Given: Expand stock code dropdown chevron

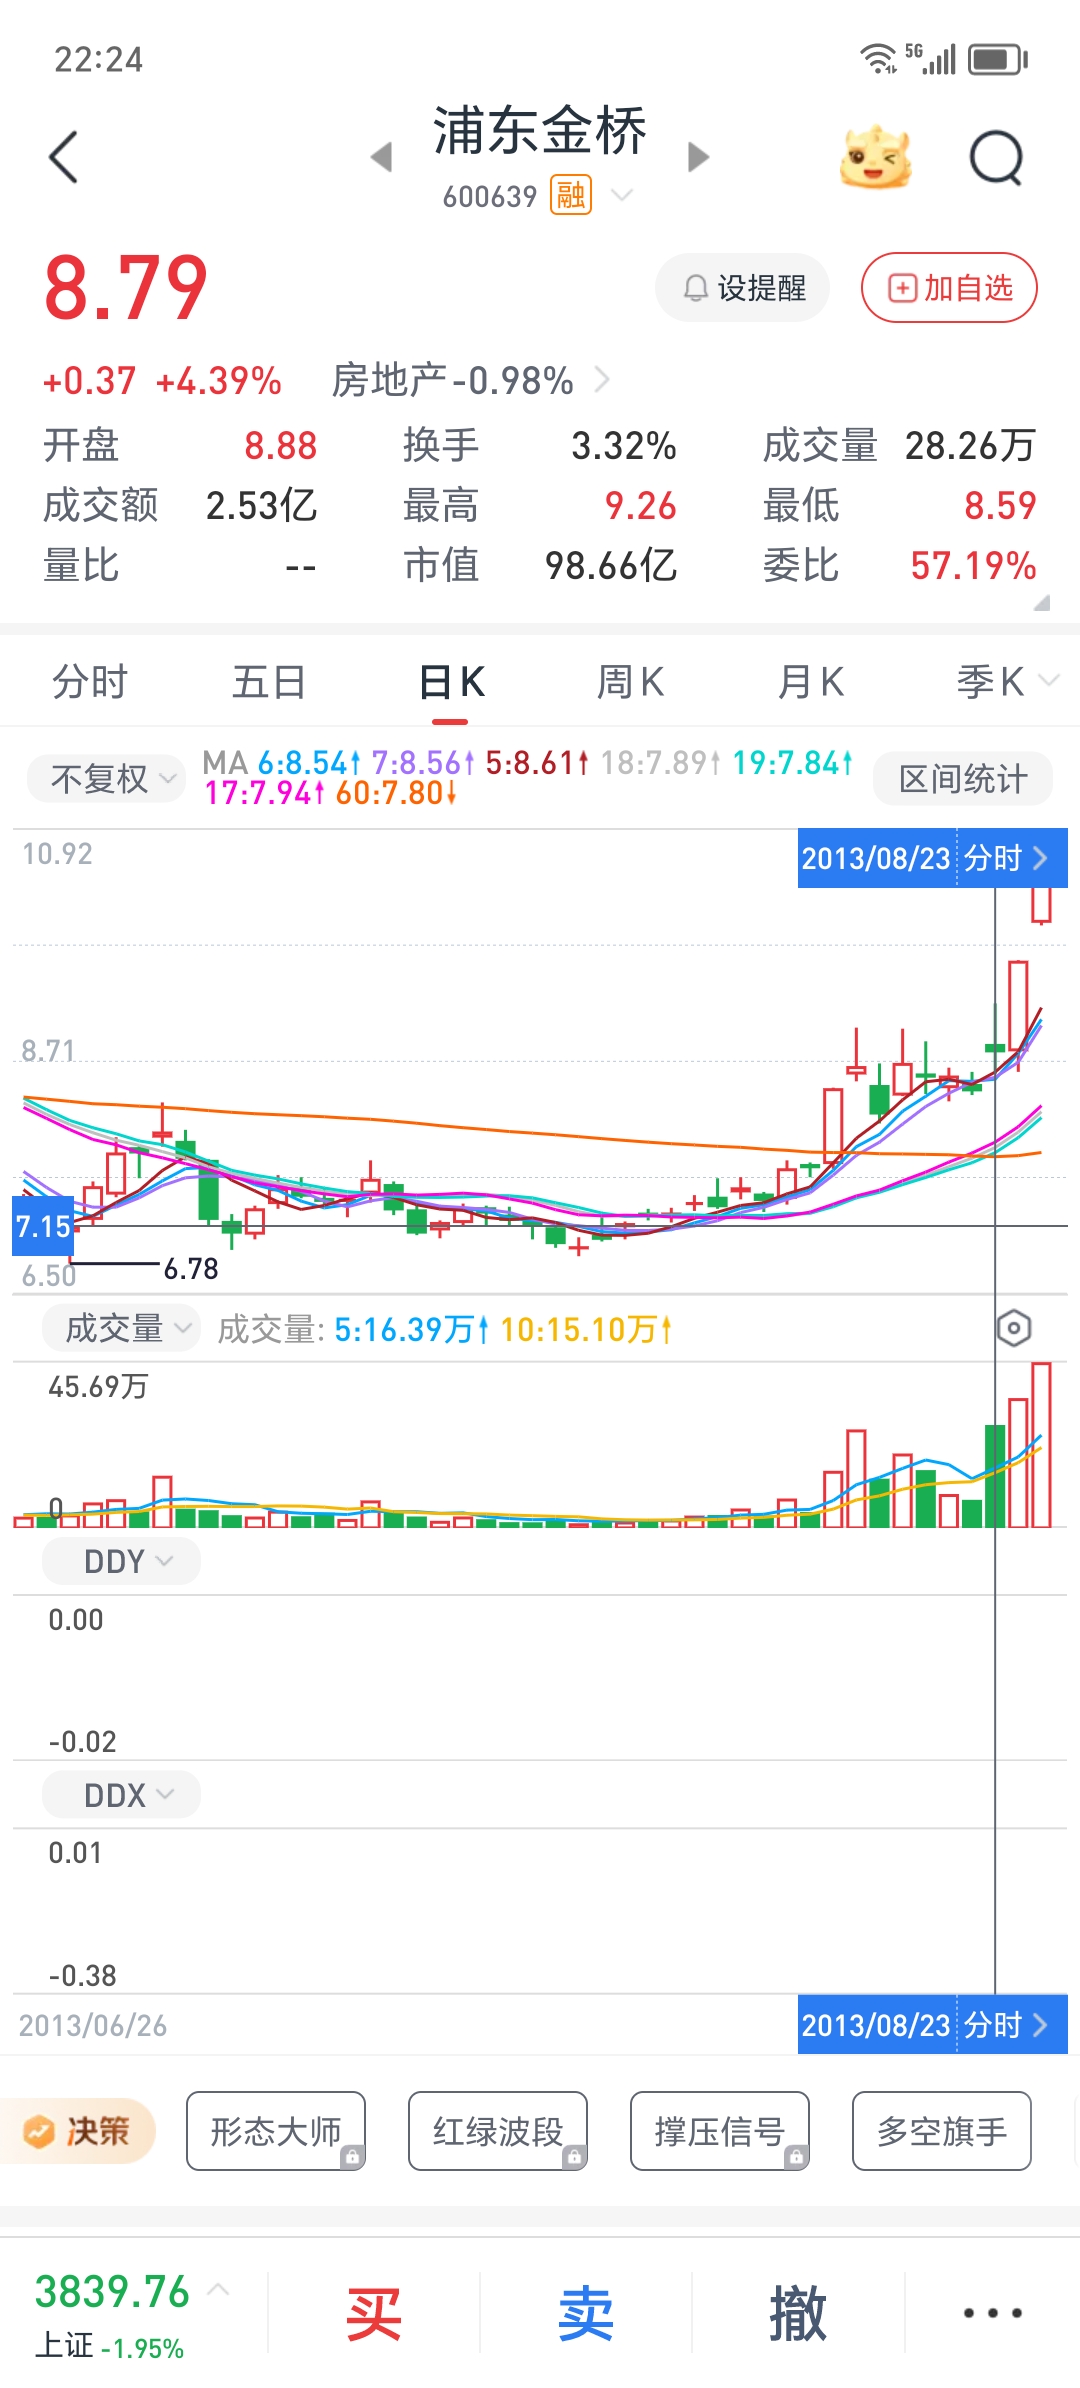Looking at the screenshot, I should 622,195.
